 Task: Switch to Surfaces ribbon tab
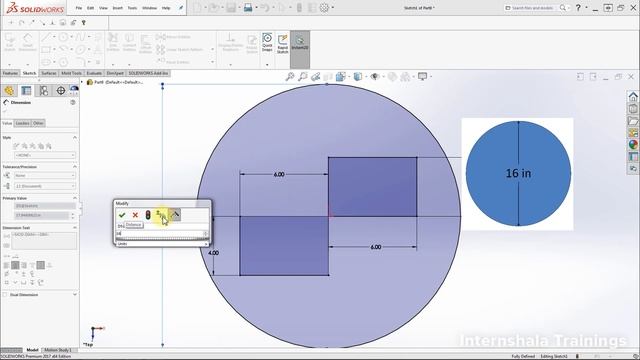pyautogui.click(x=49, y=73)
